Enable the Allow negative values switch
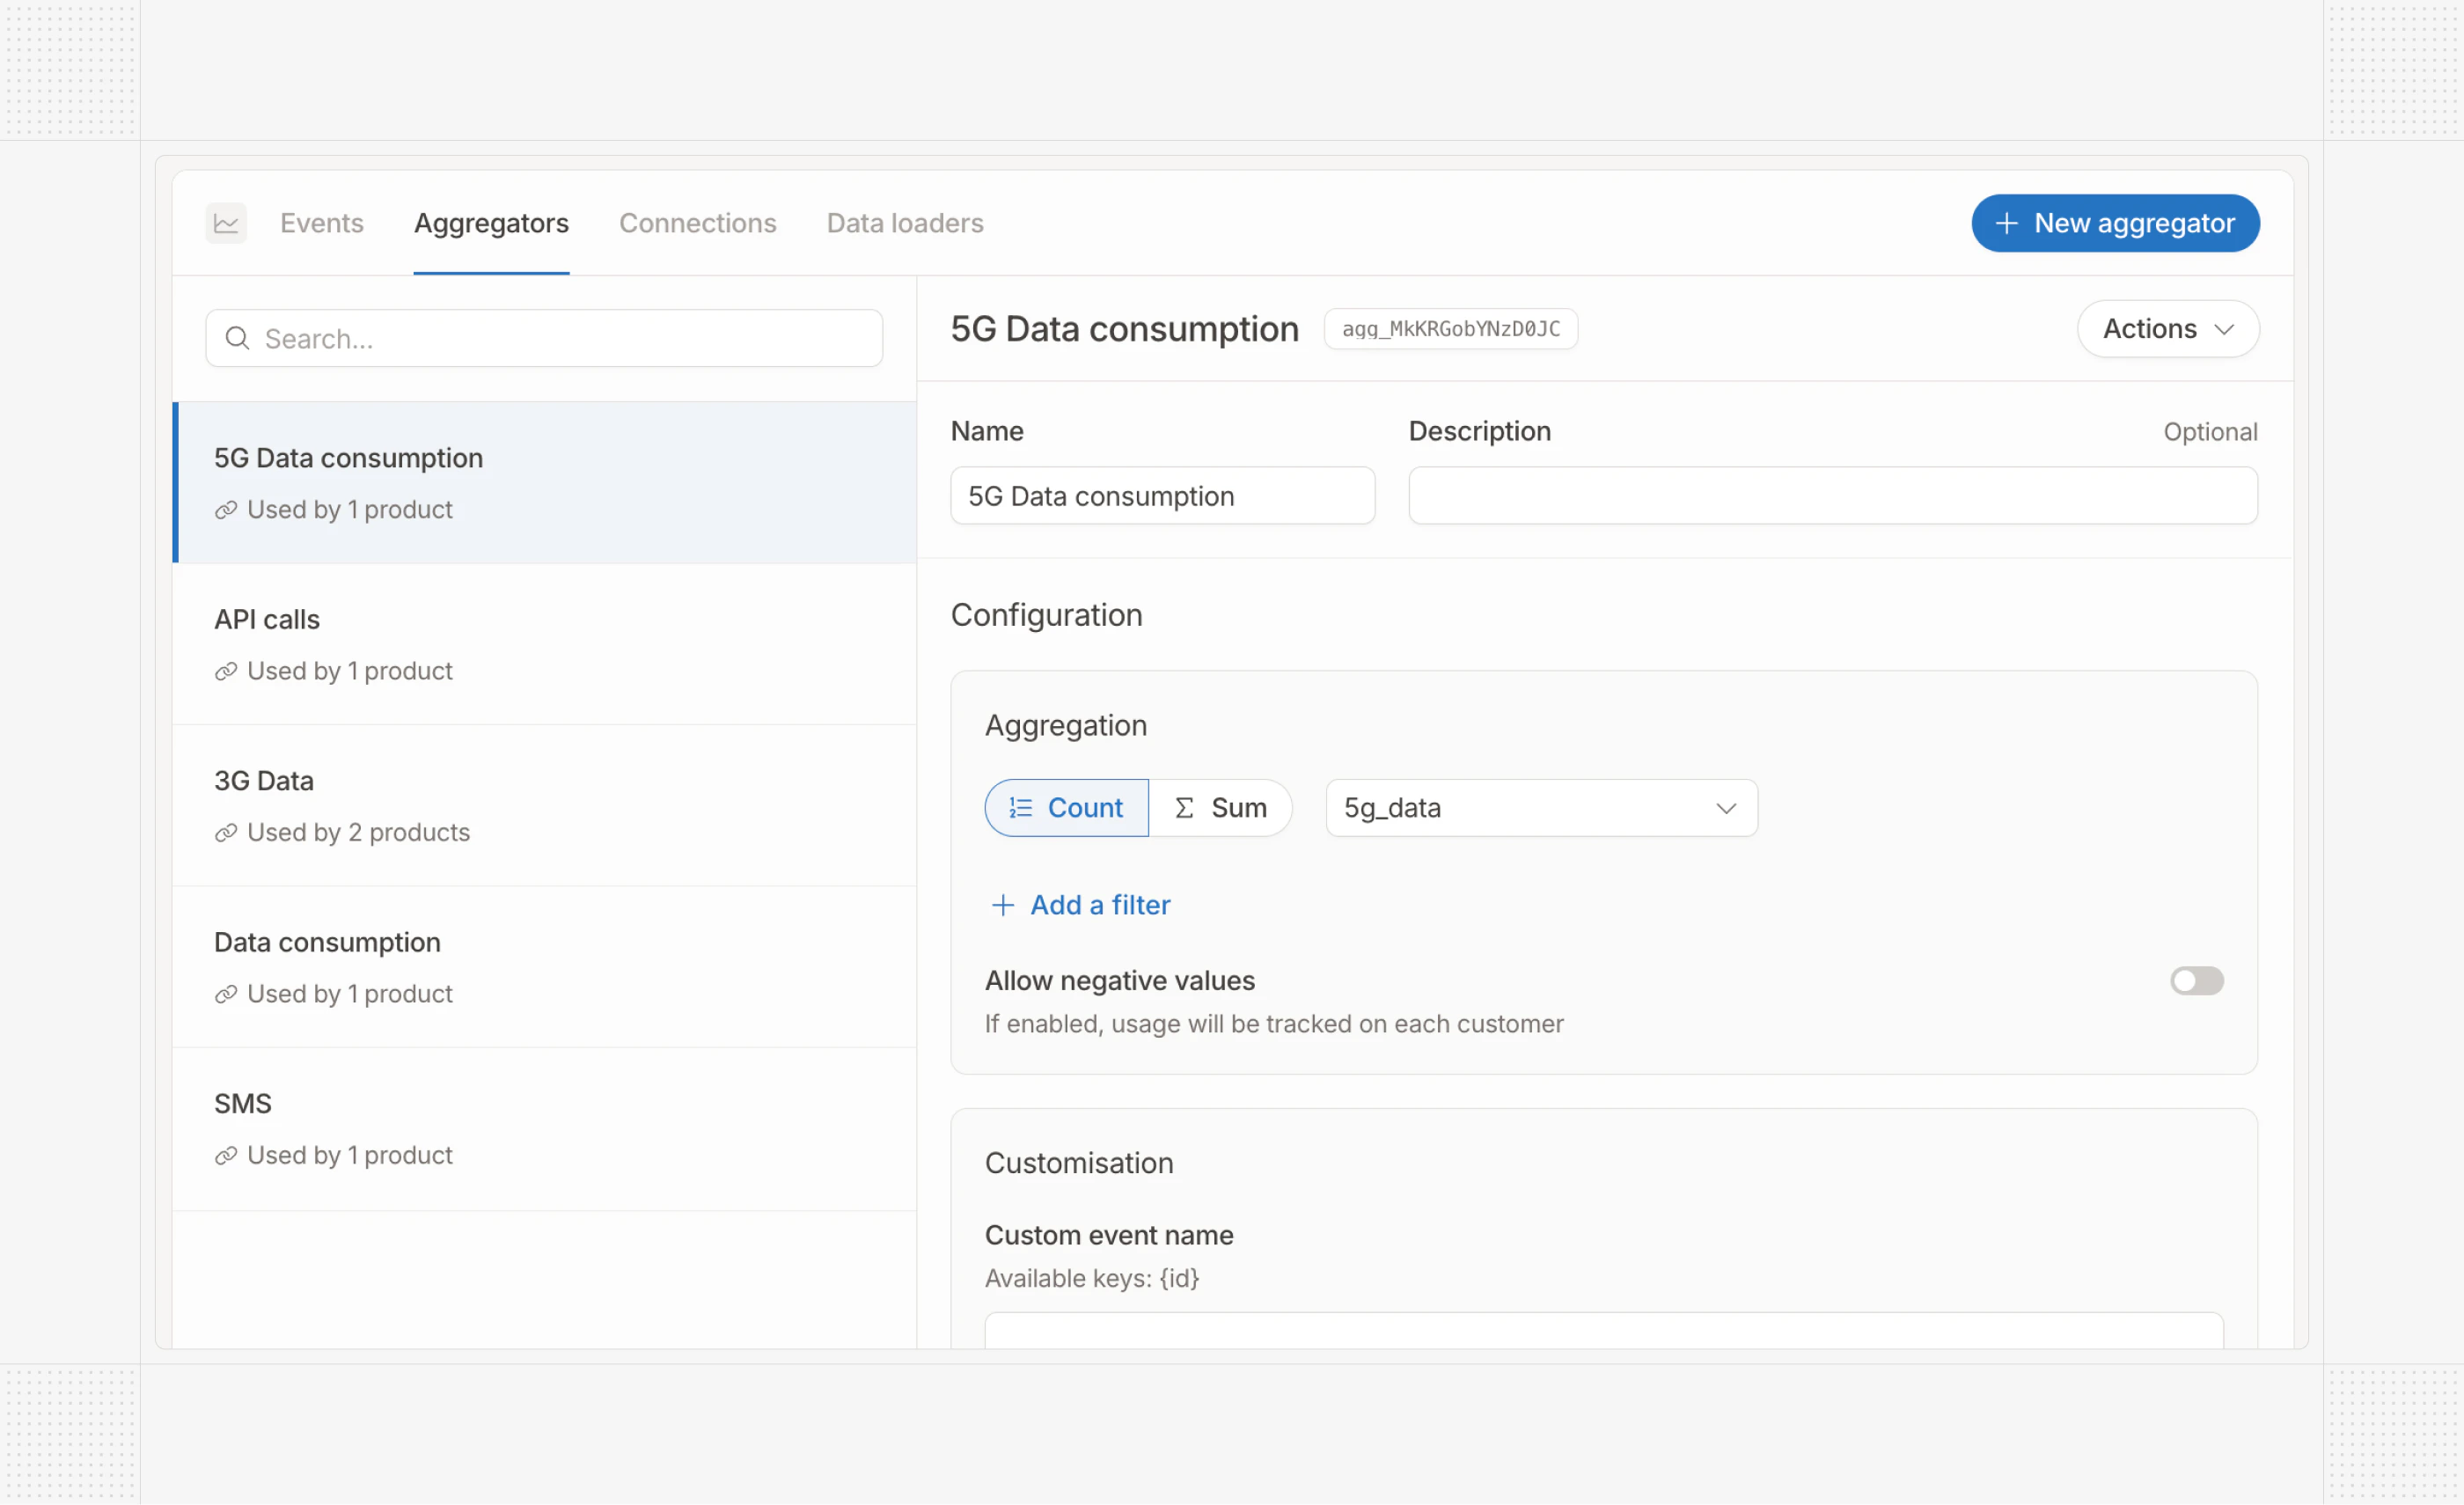 point(2196,981)
